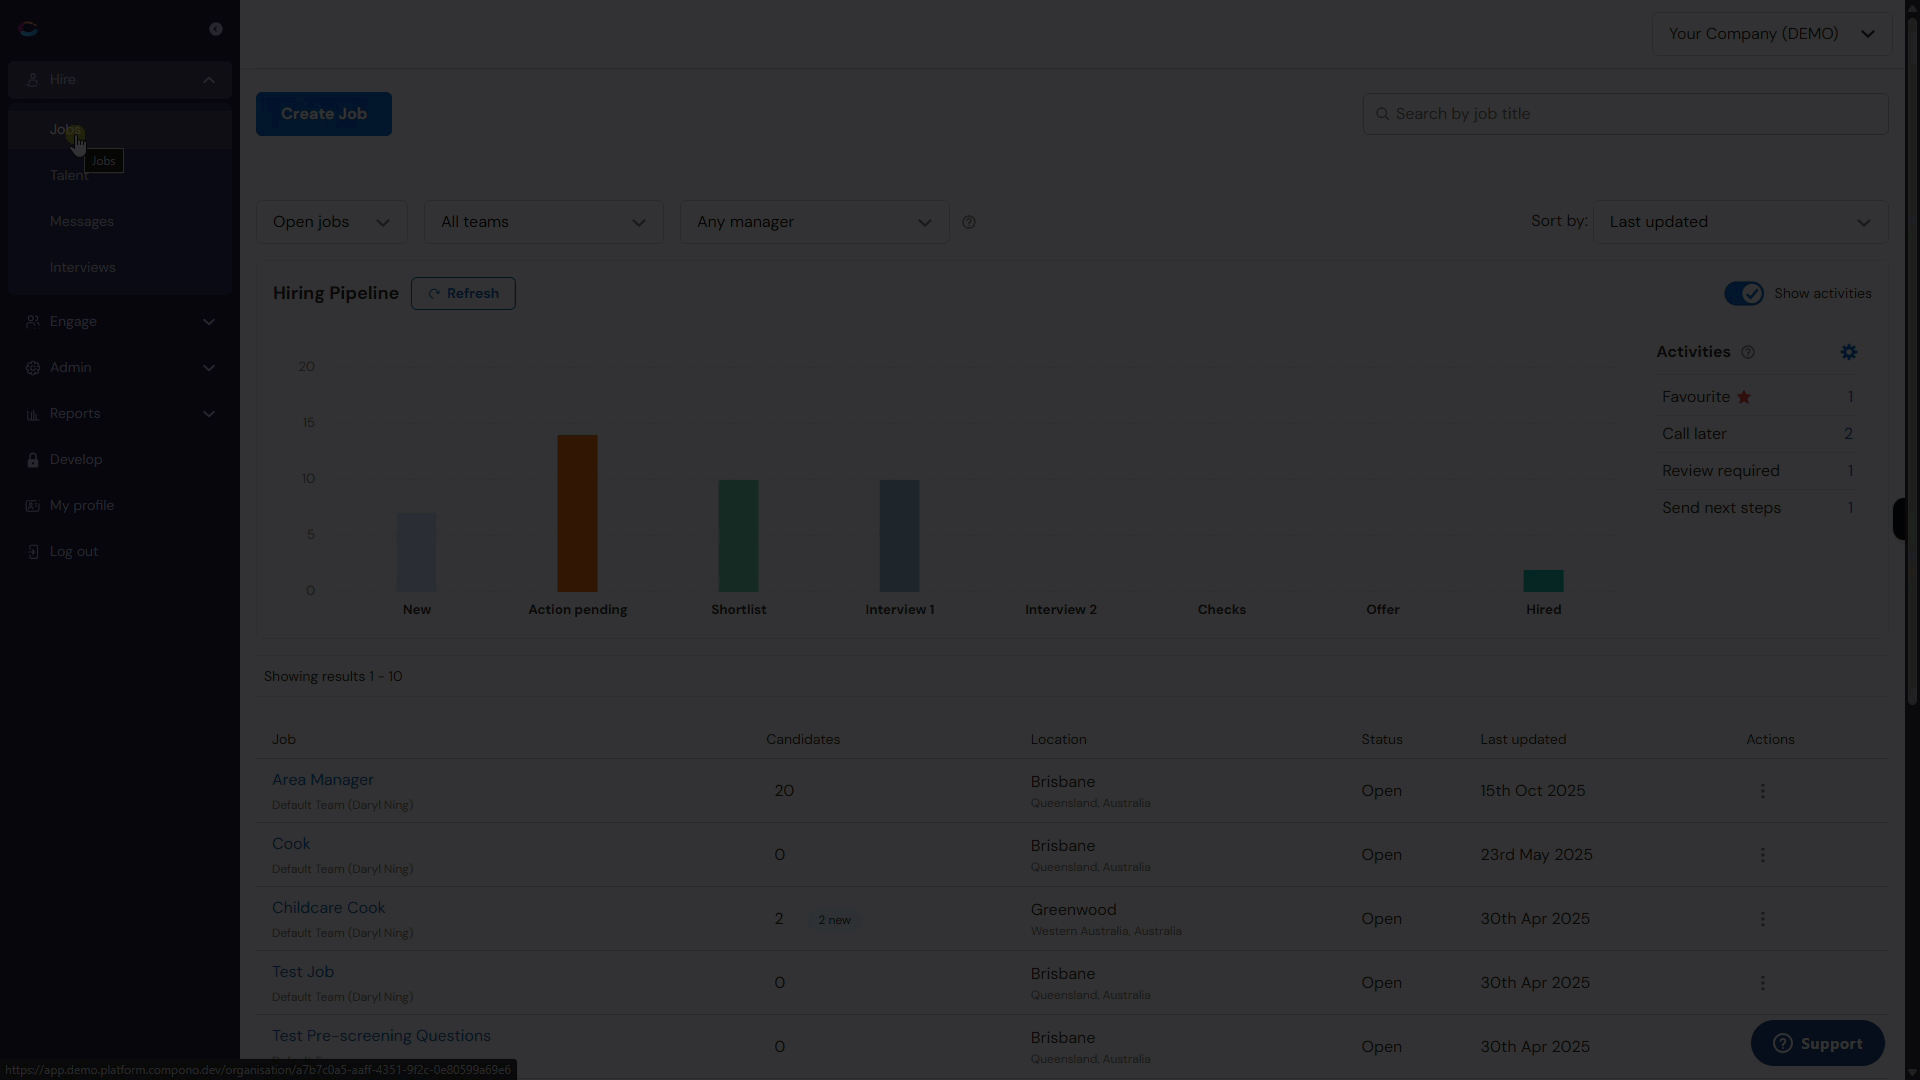Expand the Engage menu chevron
The image size is (1920, 1080).
[209, 322]
